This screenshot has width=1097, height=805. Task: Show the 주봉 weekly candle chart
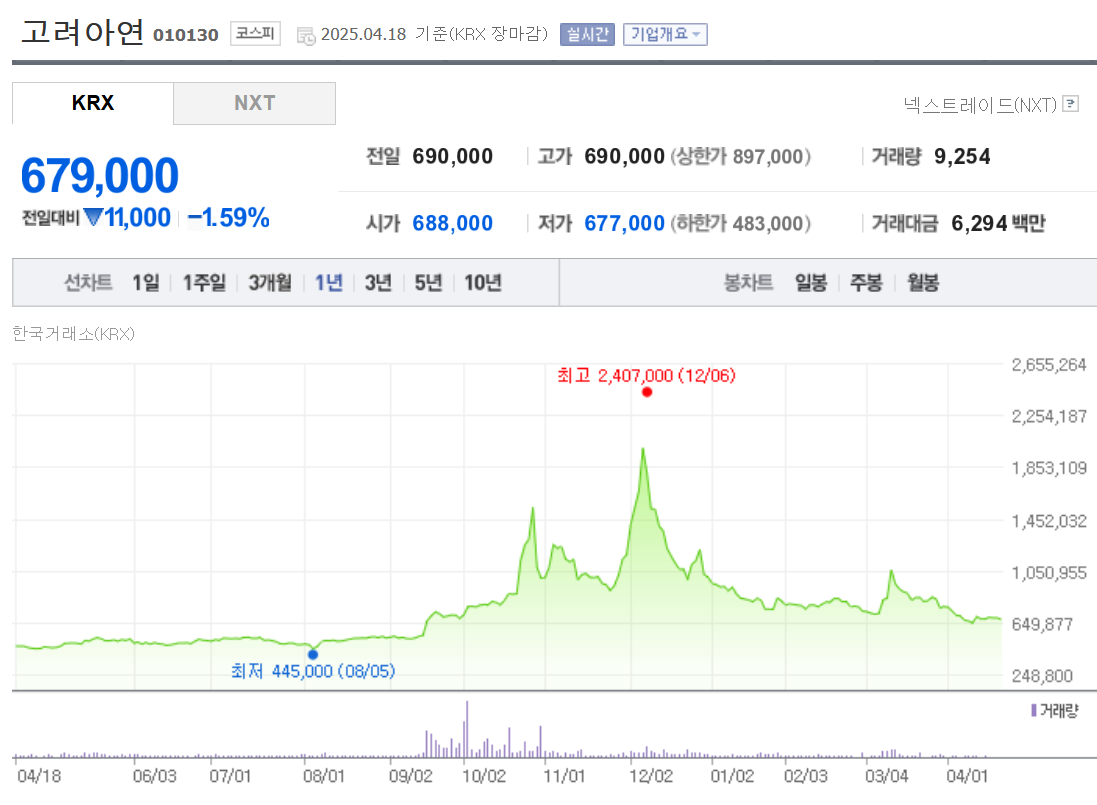click(x=866, y=283)
